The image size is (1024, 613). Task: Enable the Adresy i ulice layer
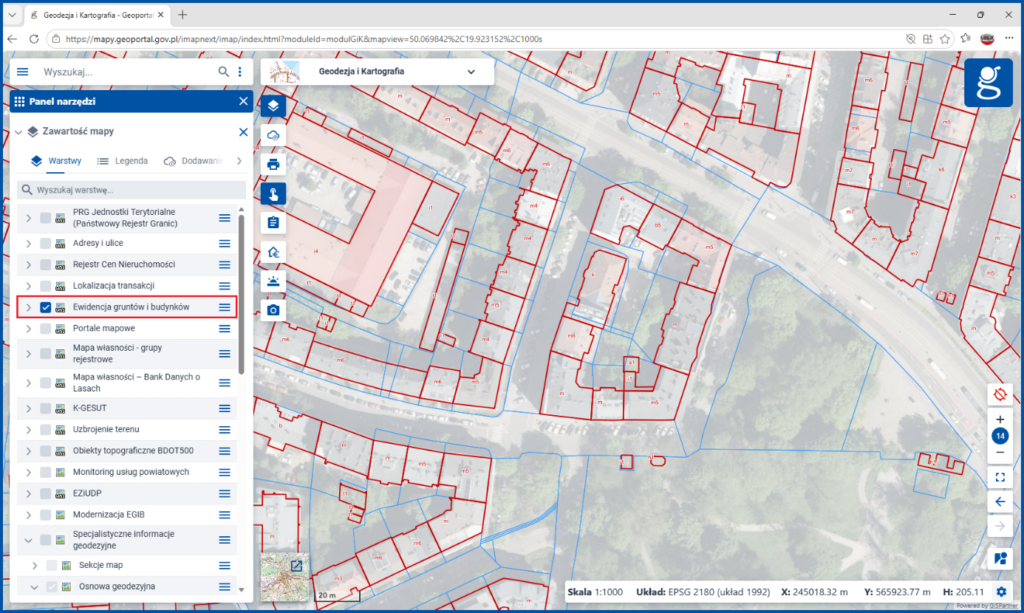pyautogui.click(x=46, y=244)
